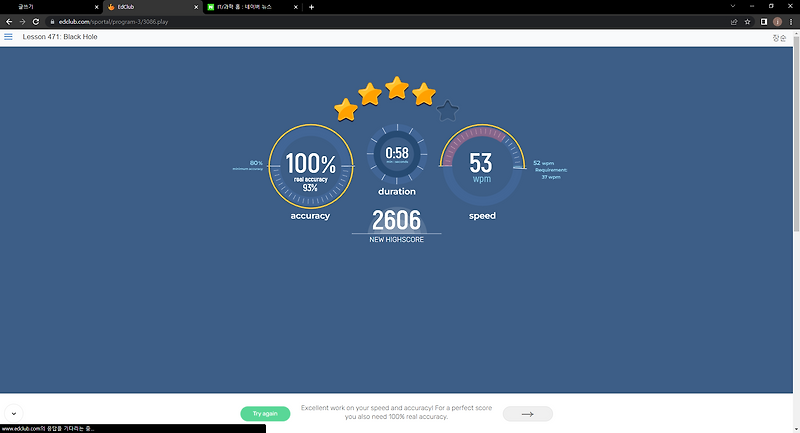The width and height of the screenshot is (800, 433).
Task: Click the Try again button
Action: click(x=265, y=414)
